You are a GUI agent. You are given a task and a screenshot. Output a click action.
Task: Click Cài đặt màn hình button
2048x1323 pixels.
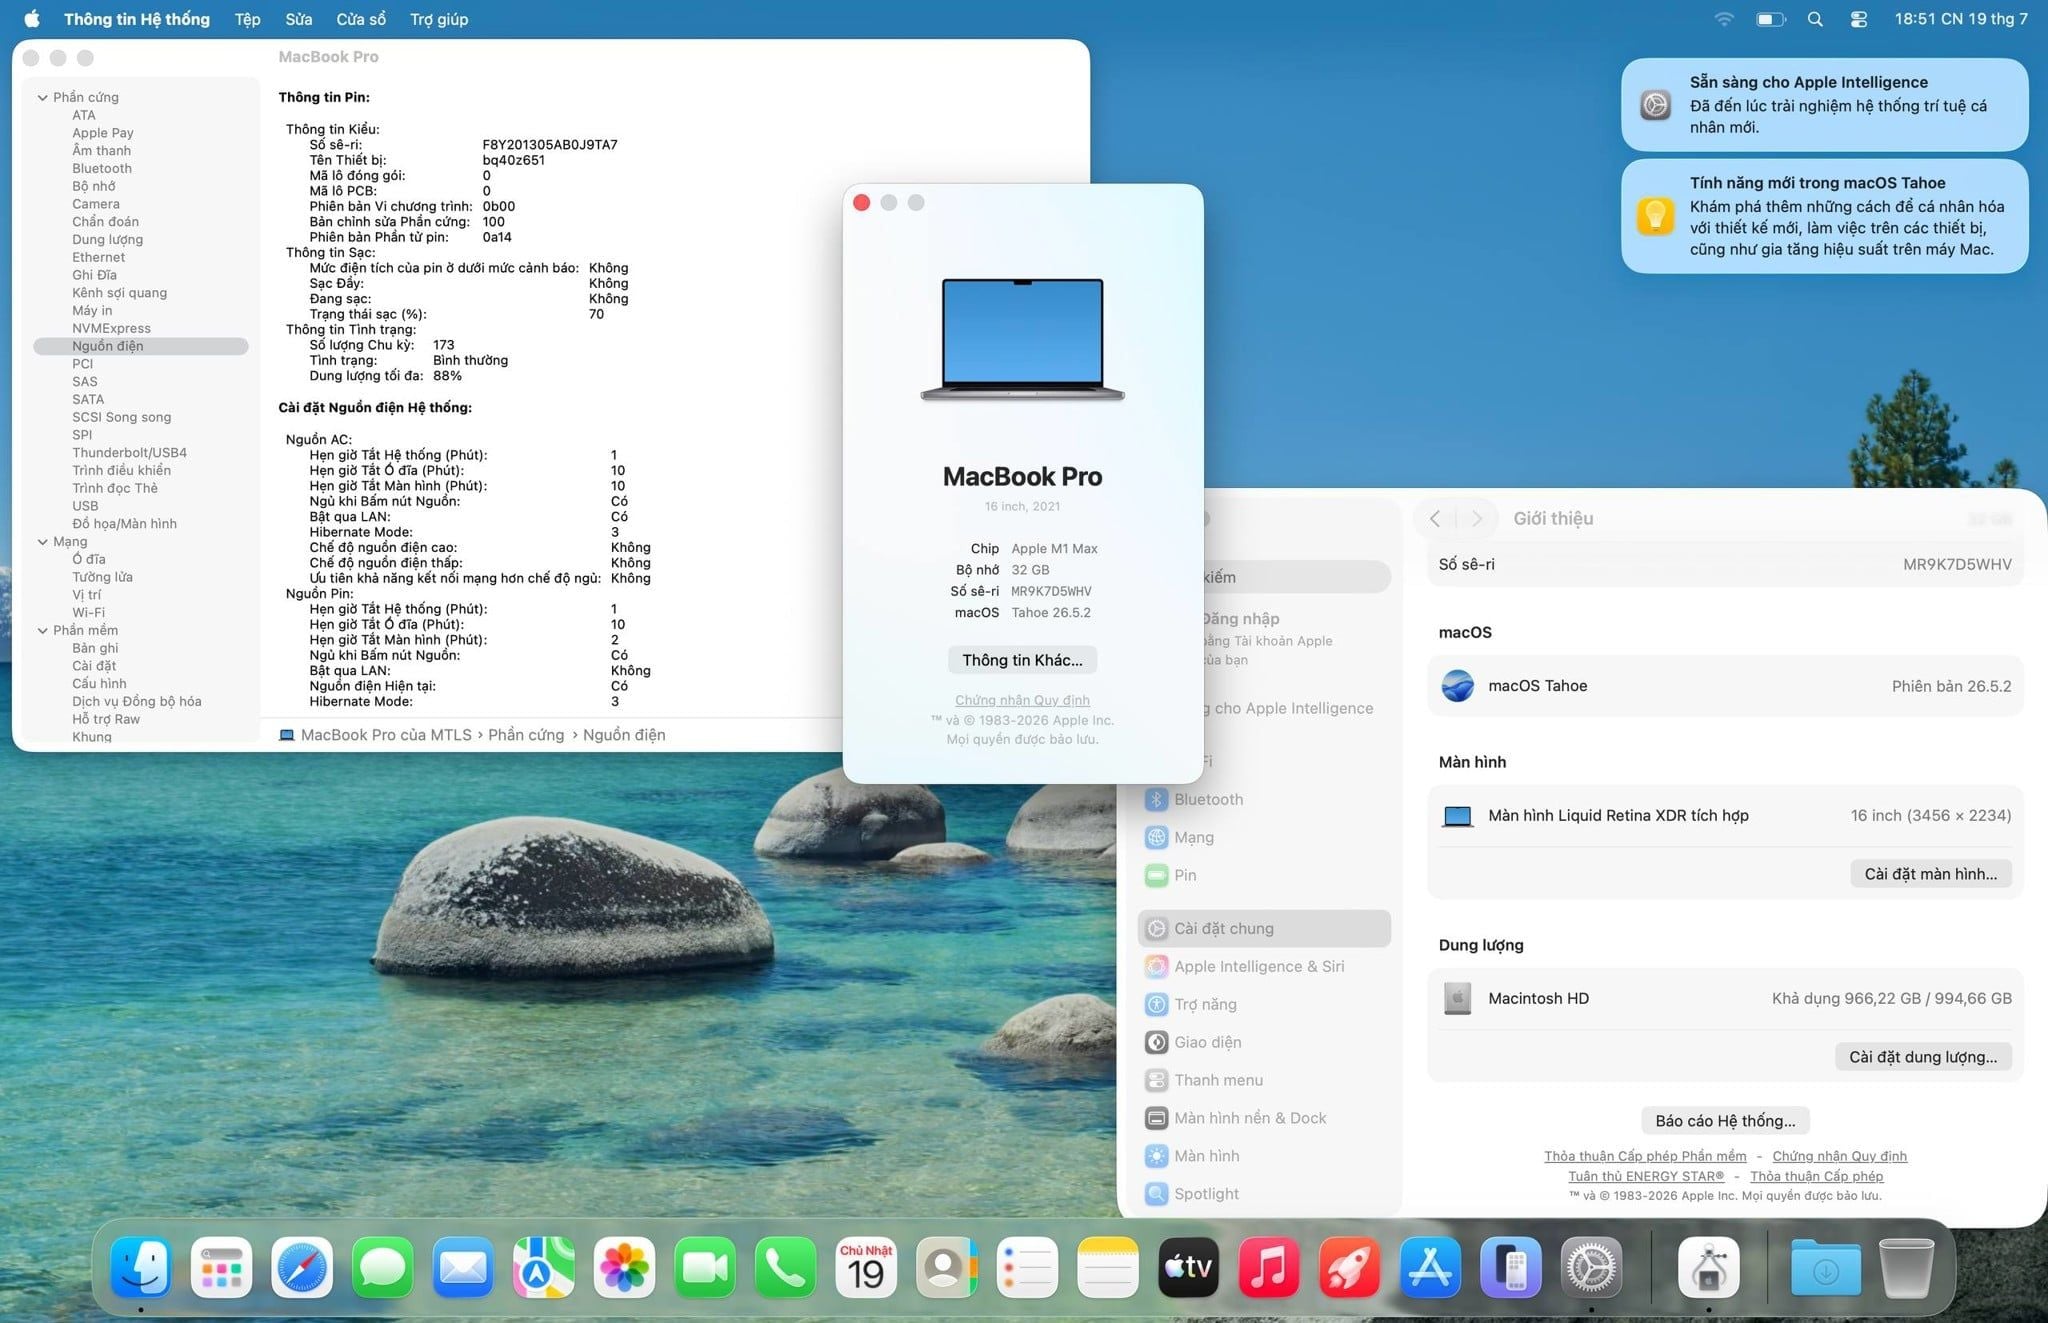point(1930,873)
